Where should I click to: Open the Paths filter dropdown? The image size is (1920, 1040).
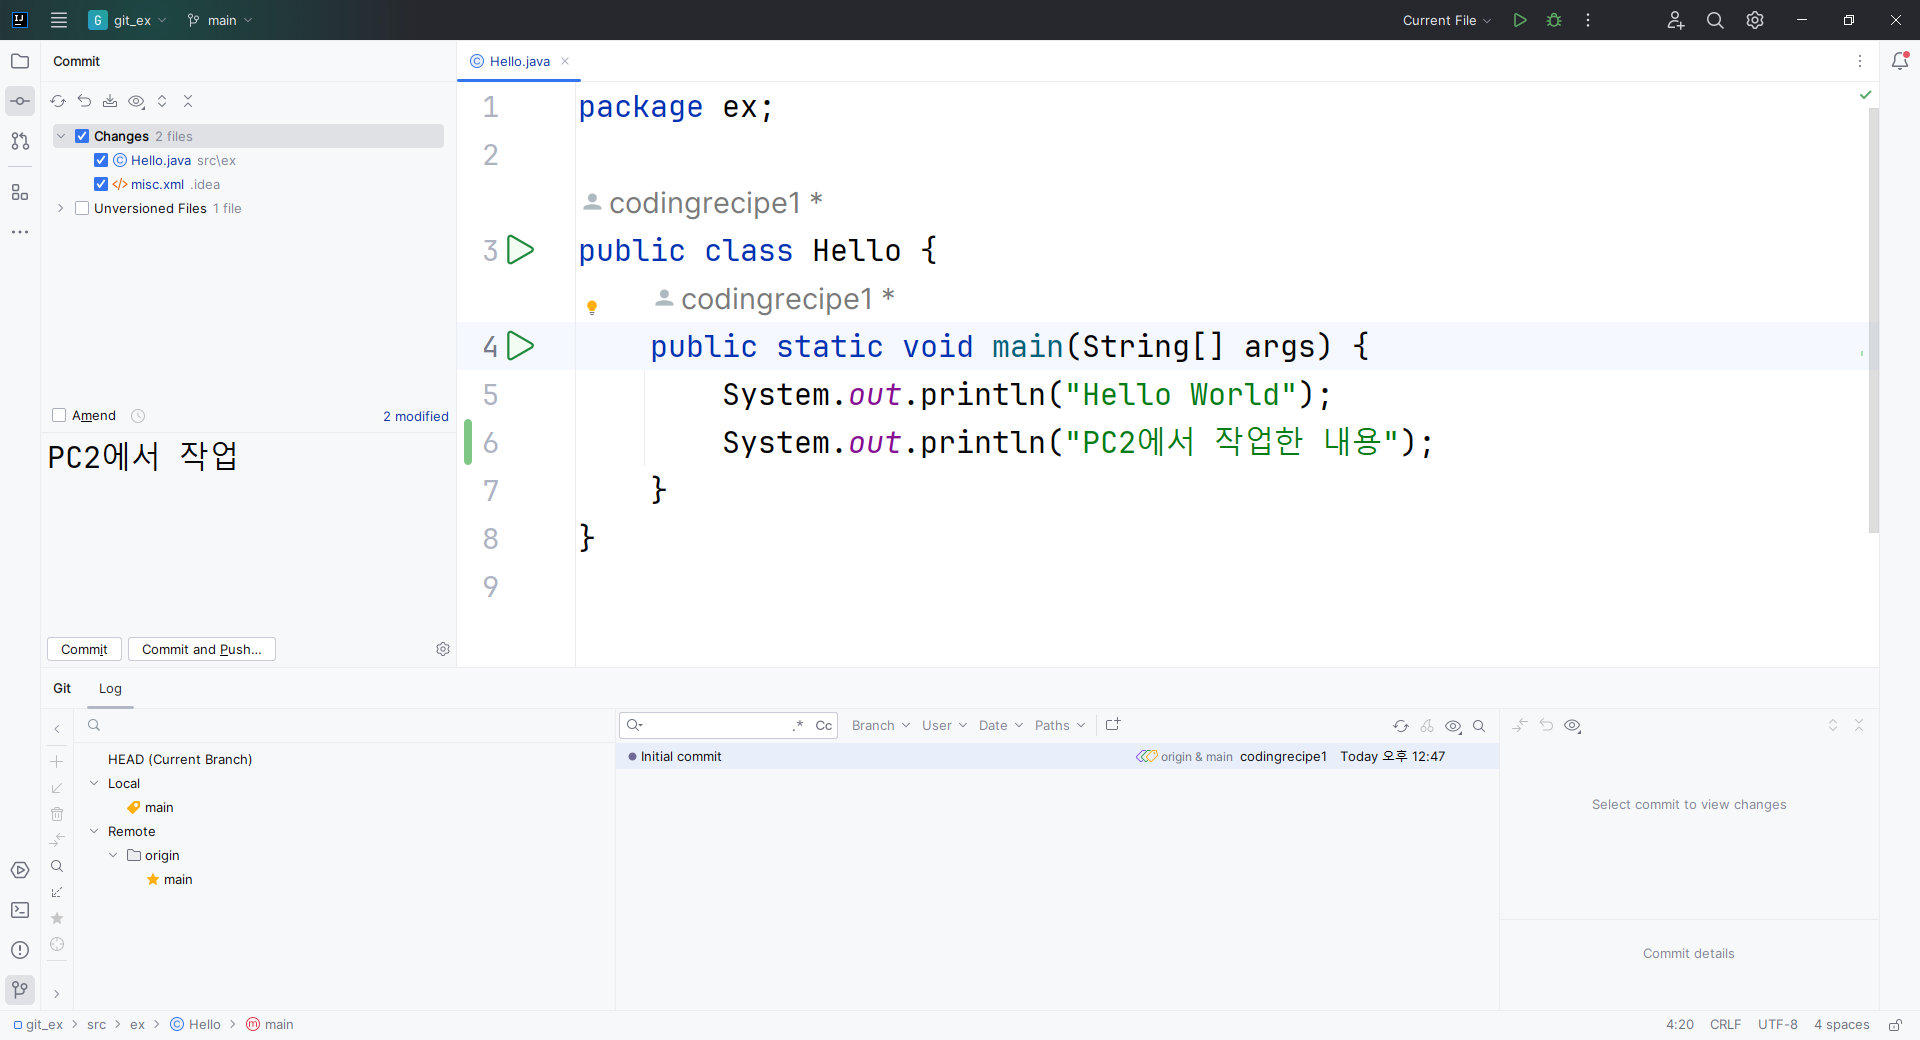click(1060, 725)
